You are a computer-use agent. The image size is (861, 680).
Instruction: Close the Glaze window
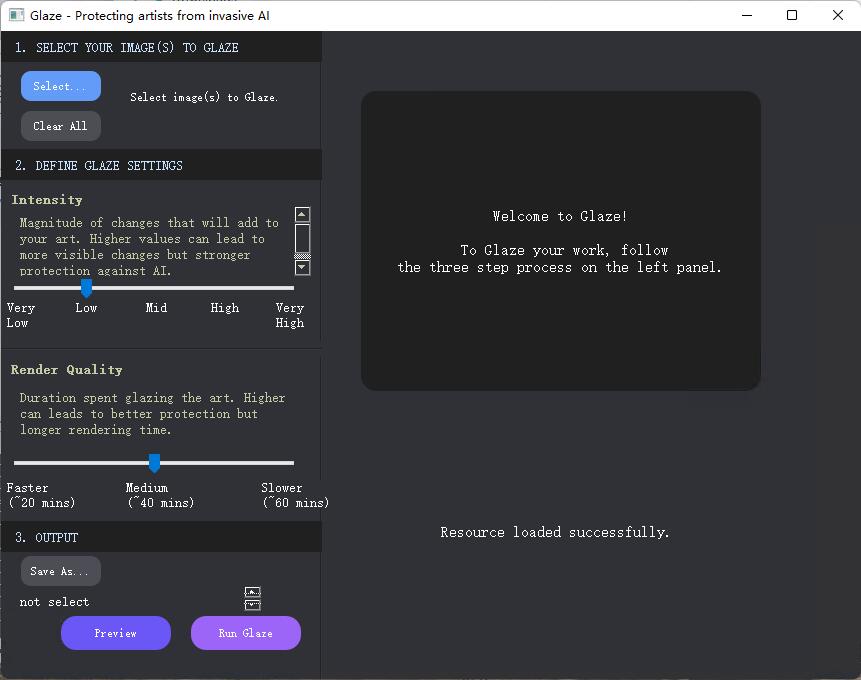(838, 15)
